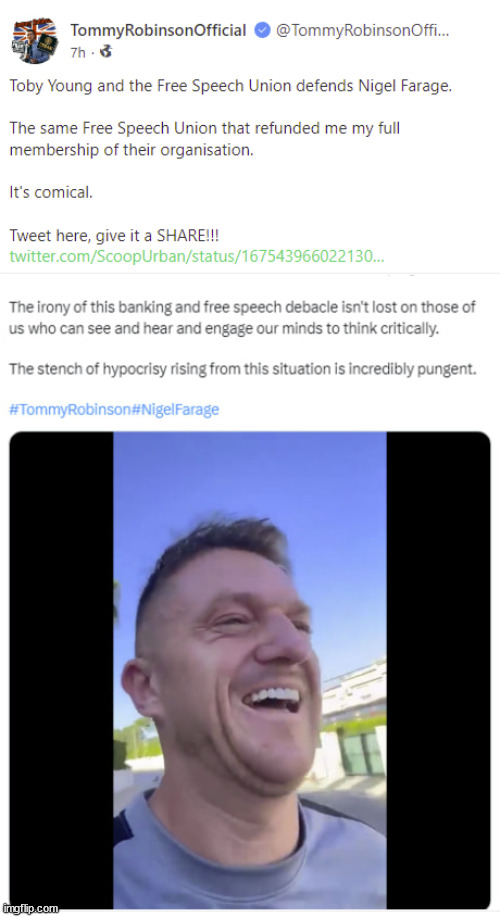
Task: Click the left black bar of the video
Action: [x=61, y=670]
